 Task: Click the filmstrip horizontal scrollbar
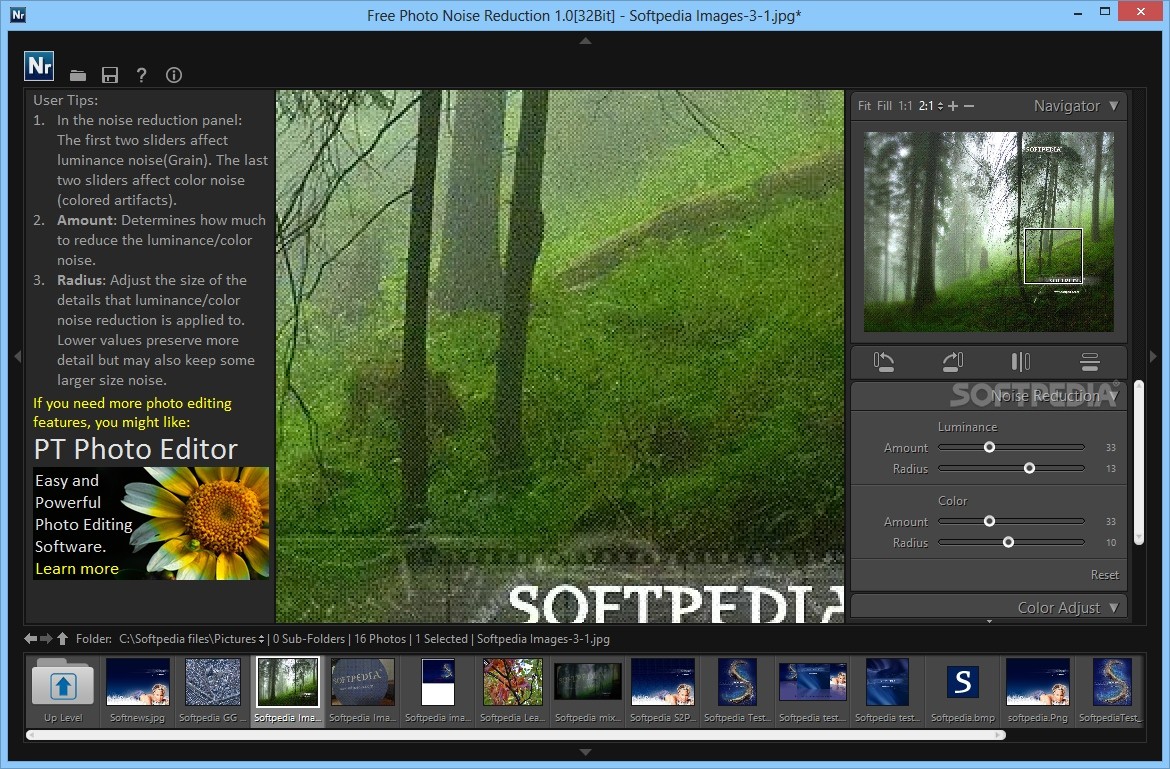click(x=516, y=735)
